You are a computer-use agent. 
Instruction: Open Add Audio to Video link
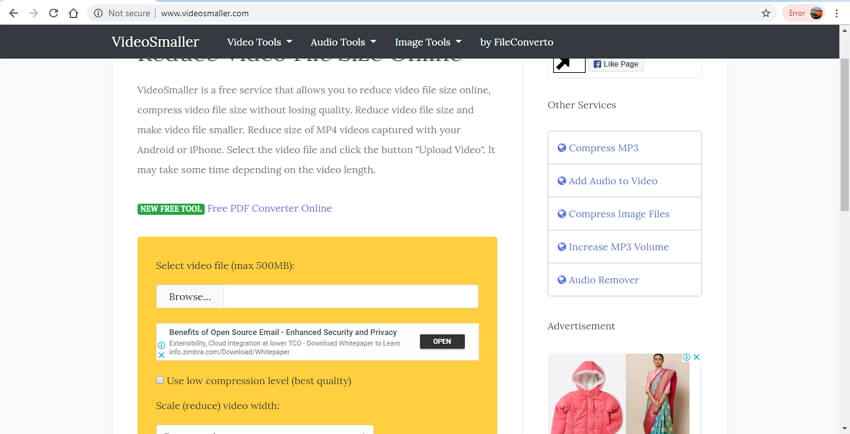(613, 181)
